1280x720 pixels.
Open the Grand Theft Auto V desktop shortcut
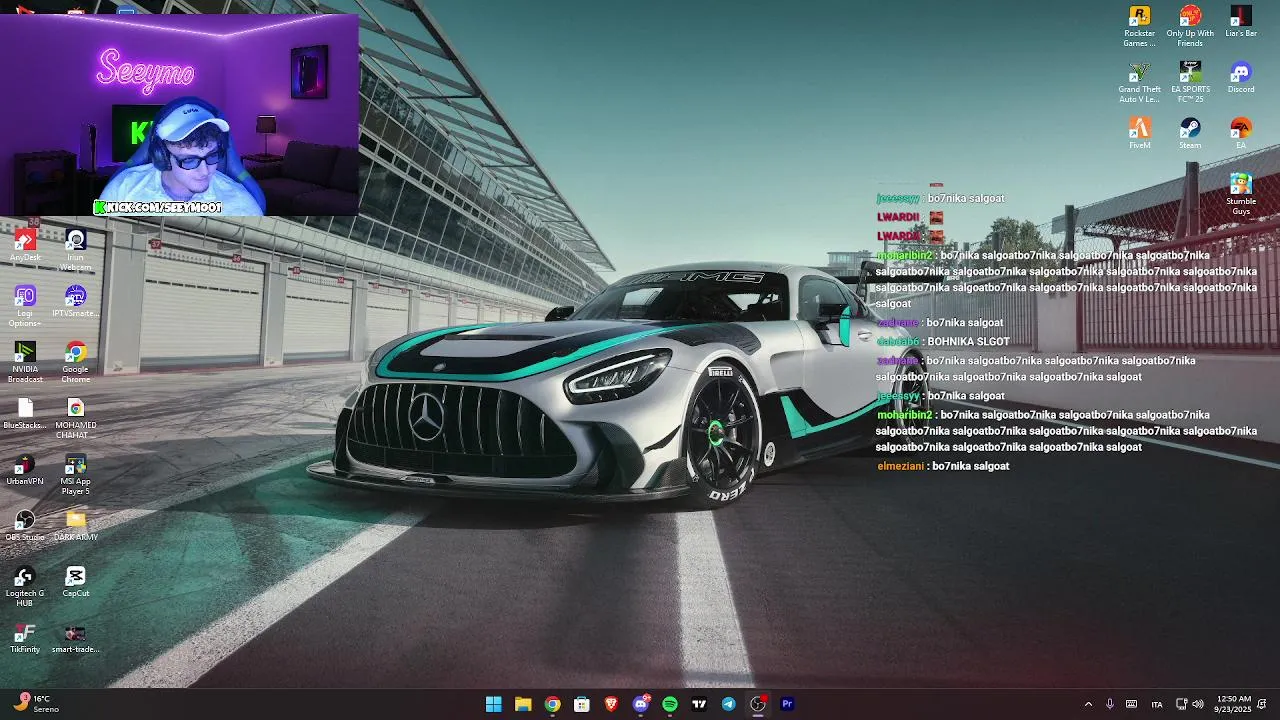tap(1139, 82)
